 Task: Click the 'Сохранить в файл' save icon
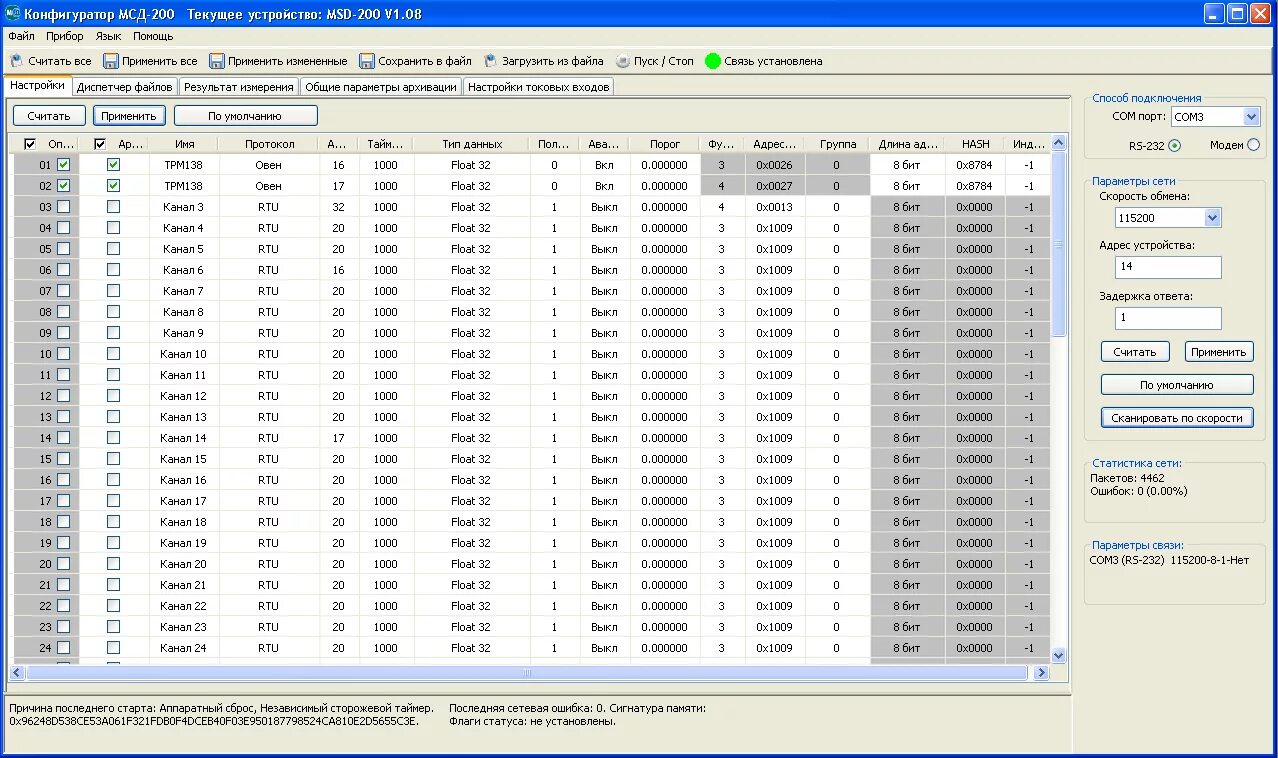pyautogui.click(x=367, y=61)
